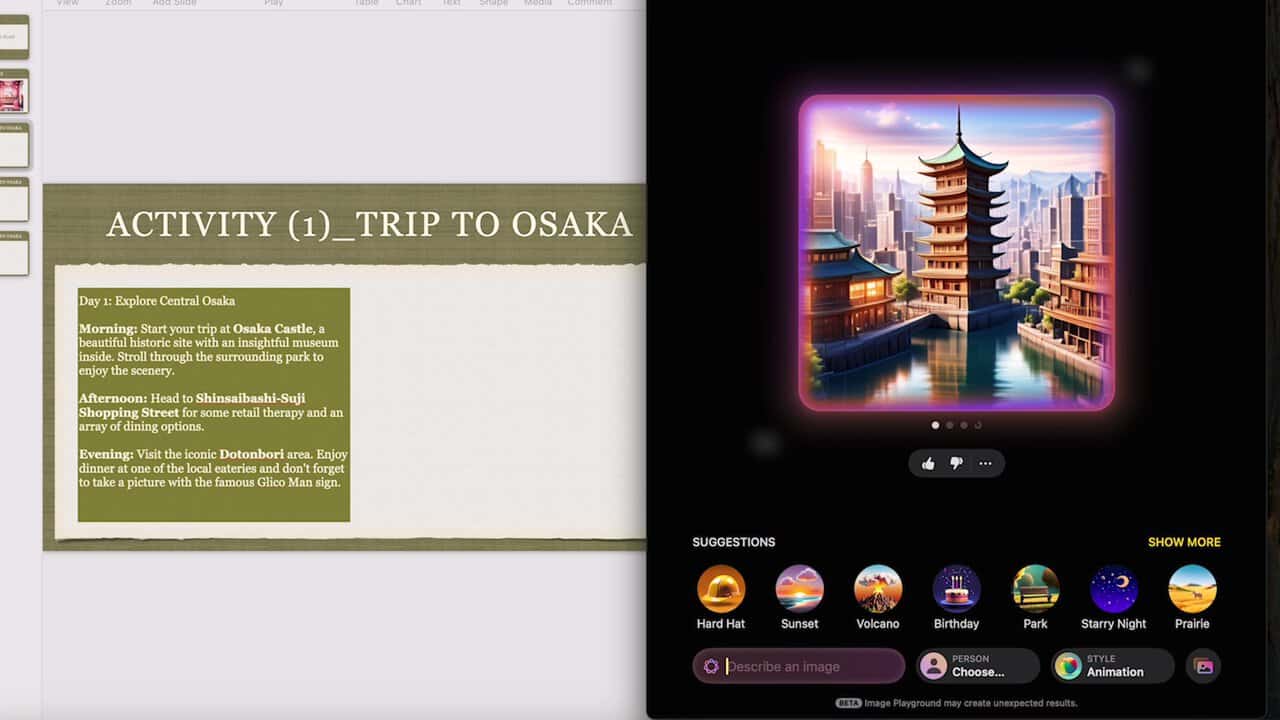Click Show More suggestions
This screenshot has width=1280, height=720.
click(1184, 542)
